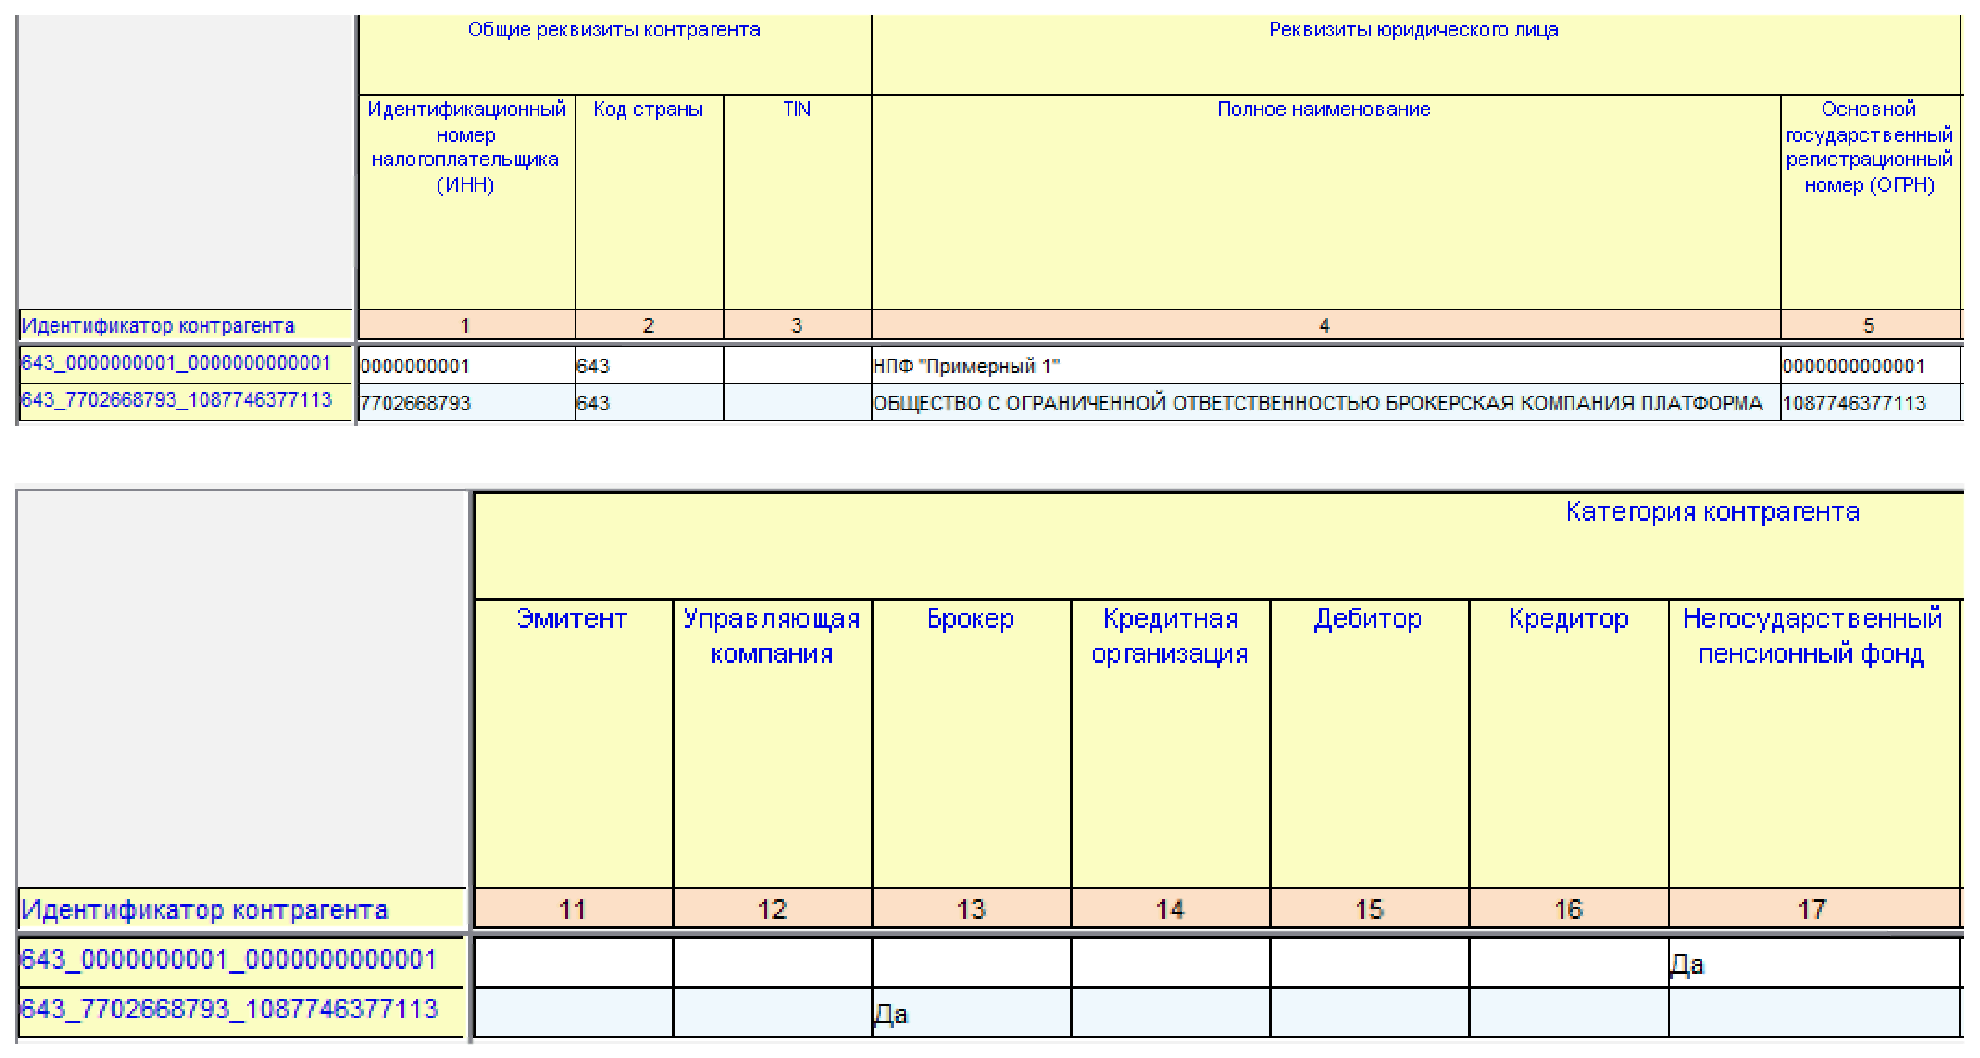
Task: Click OGRN cell 1087746377113
Action: (1871, 402)
